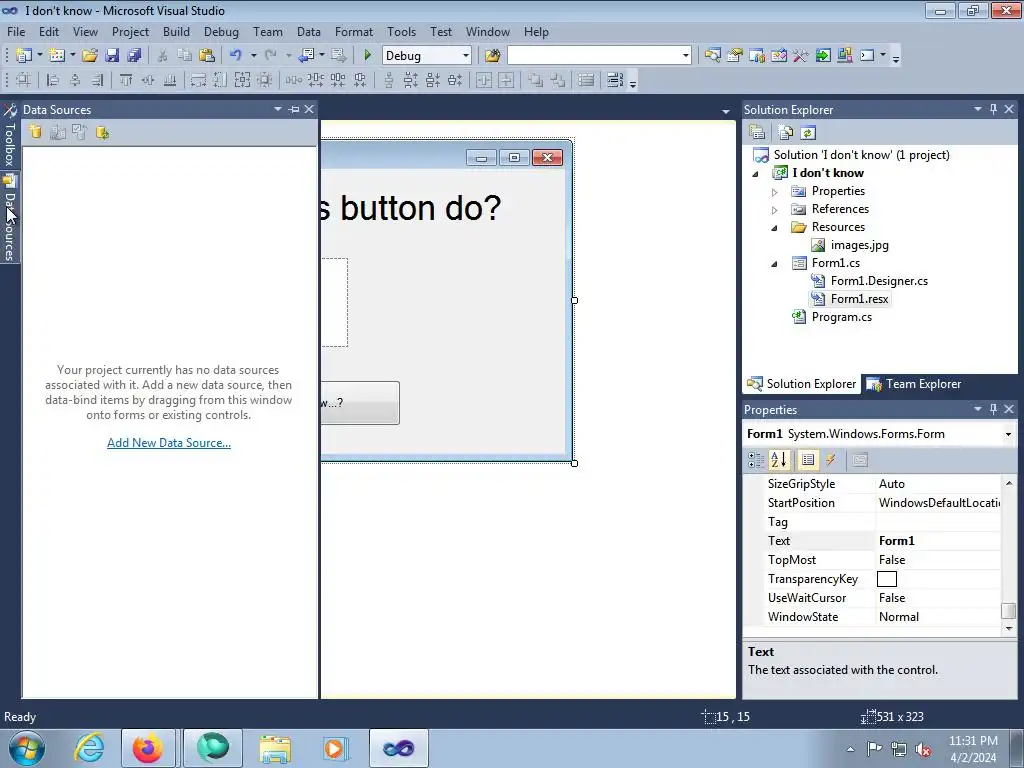Open Solution Explorer from toolbar icon

point(712,56)
